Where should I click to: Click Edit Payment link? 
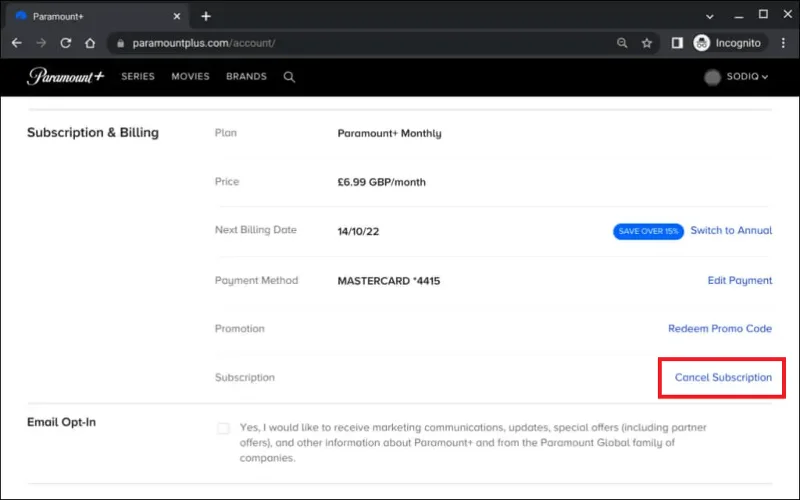pos(740,281)
